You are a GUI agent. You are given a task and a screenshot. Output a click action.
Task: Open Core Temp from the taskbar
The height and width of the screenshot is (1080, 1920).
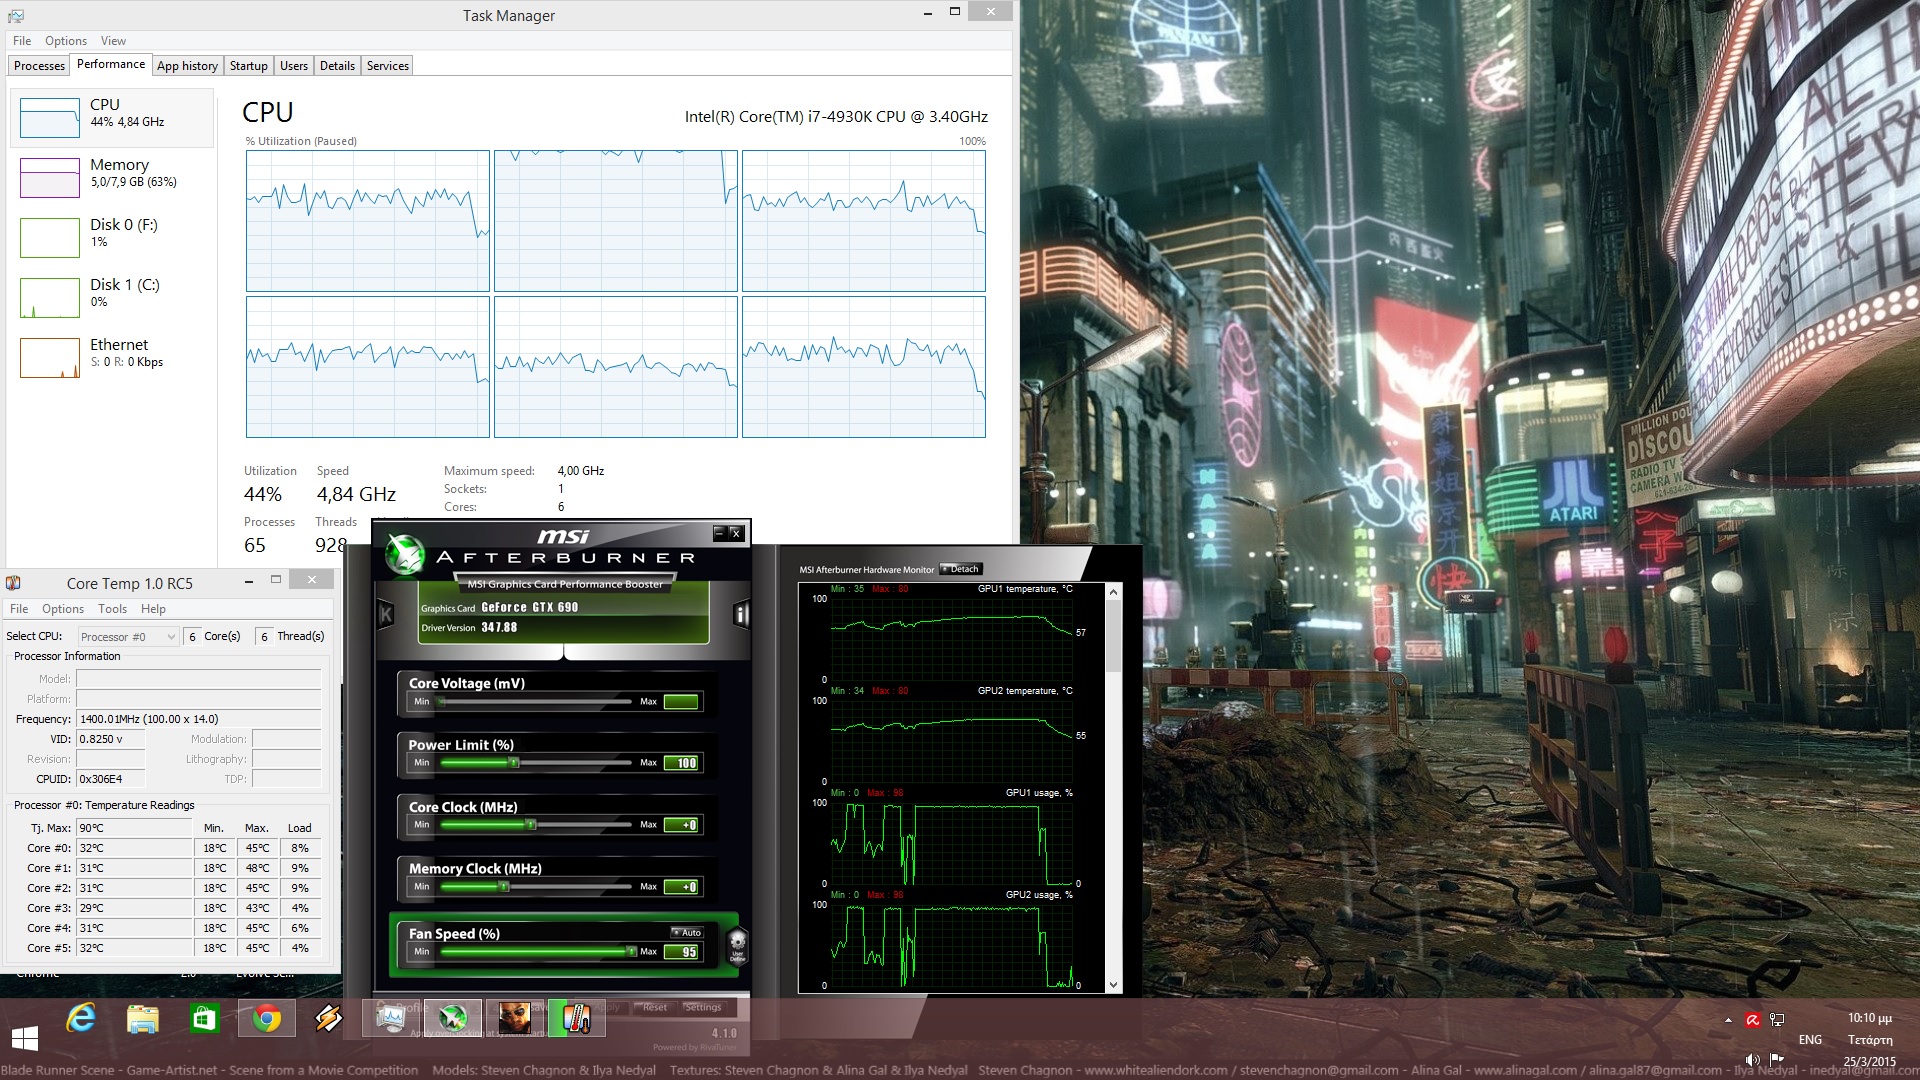(576, 1018)
